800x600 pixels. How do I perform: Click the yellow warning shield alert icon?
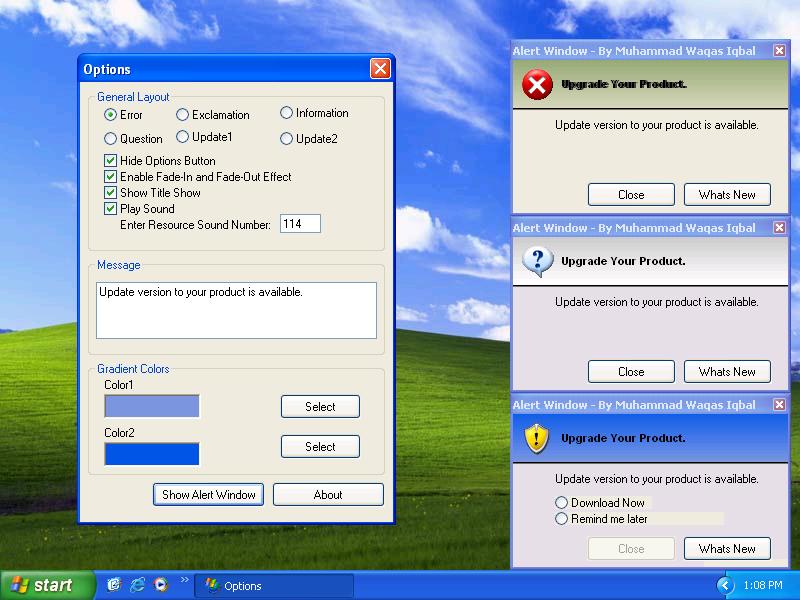click(537, 438)
